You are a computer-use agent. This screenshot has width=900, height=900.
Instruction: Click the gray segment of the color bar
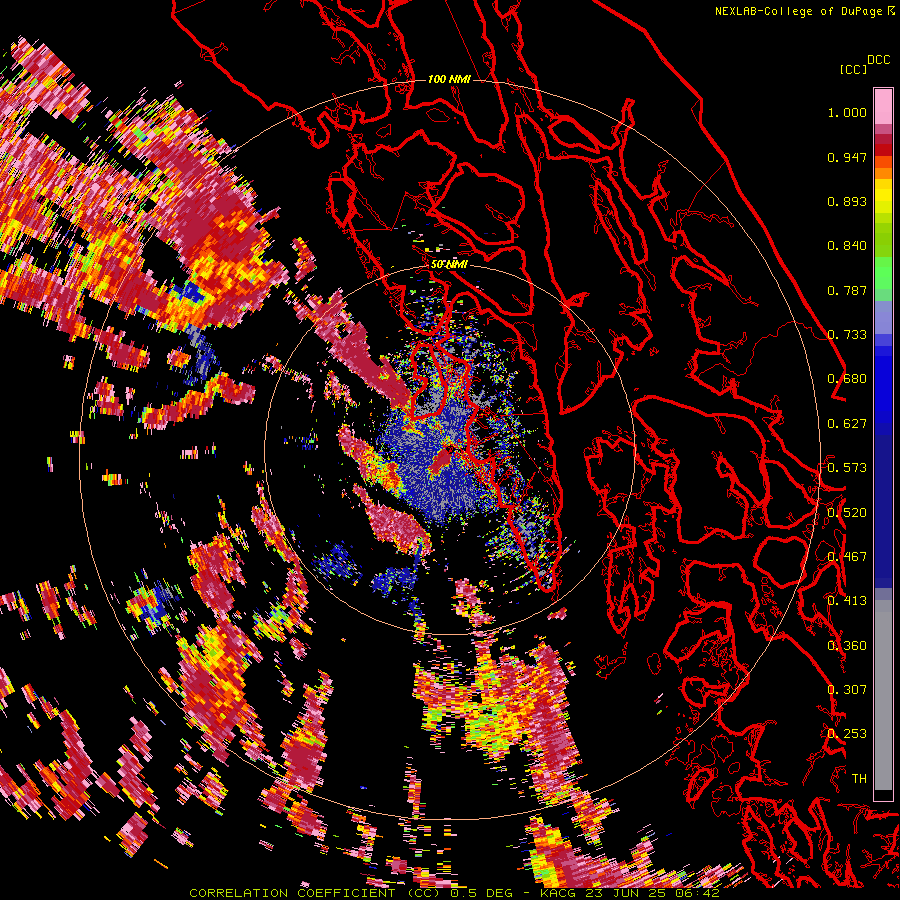coord(883,695)
